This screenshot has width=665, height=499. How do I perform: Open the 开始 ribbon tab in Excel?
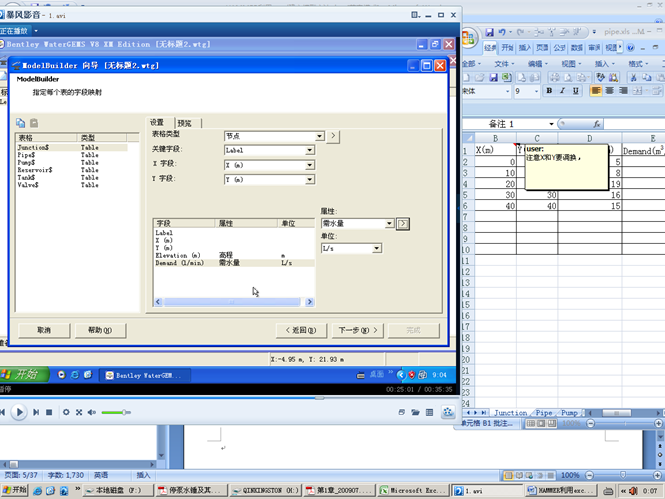(507, 47)
